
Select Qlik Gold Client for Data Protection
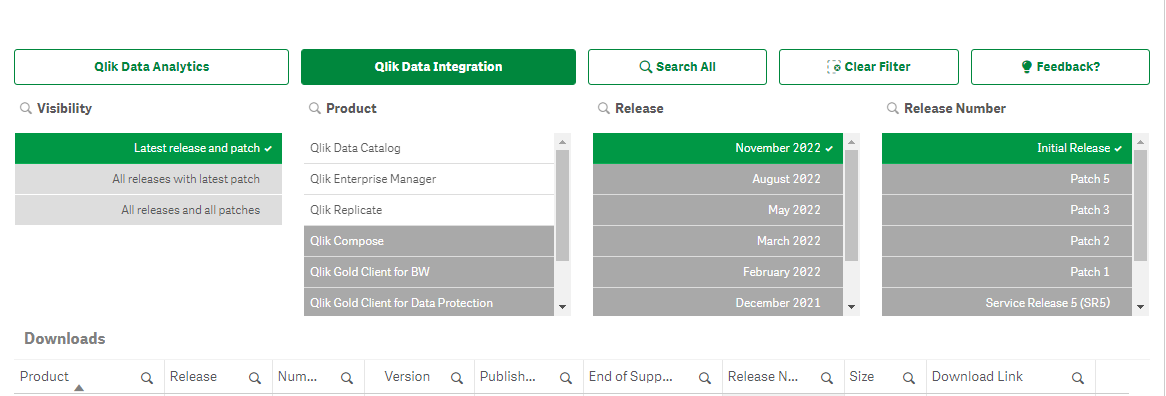click(429, 302)
